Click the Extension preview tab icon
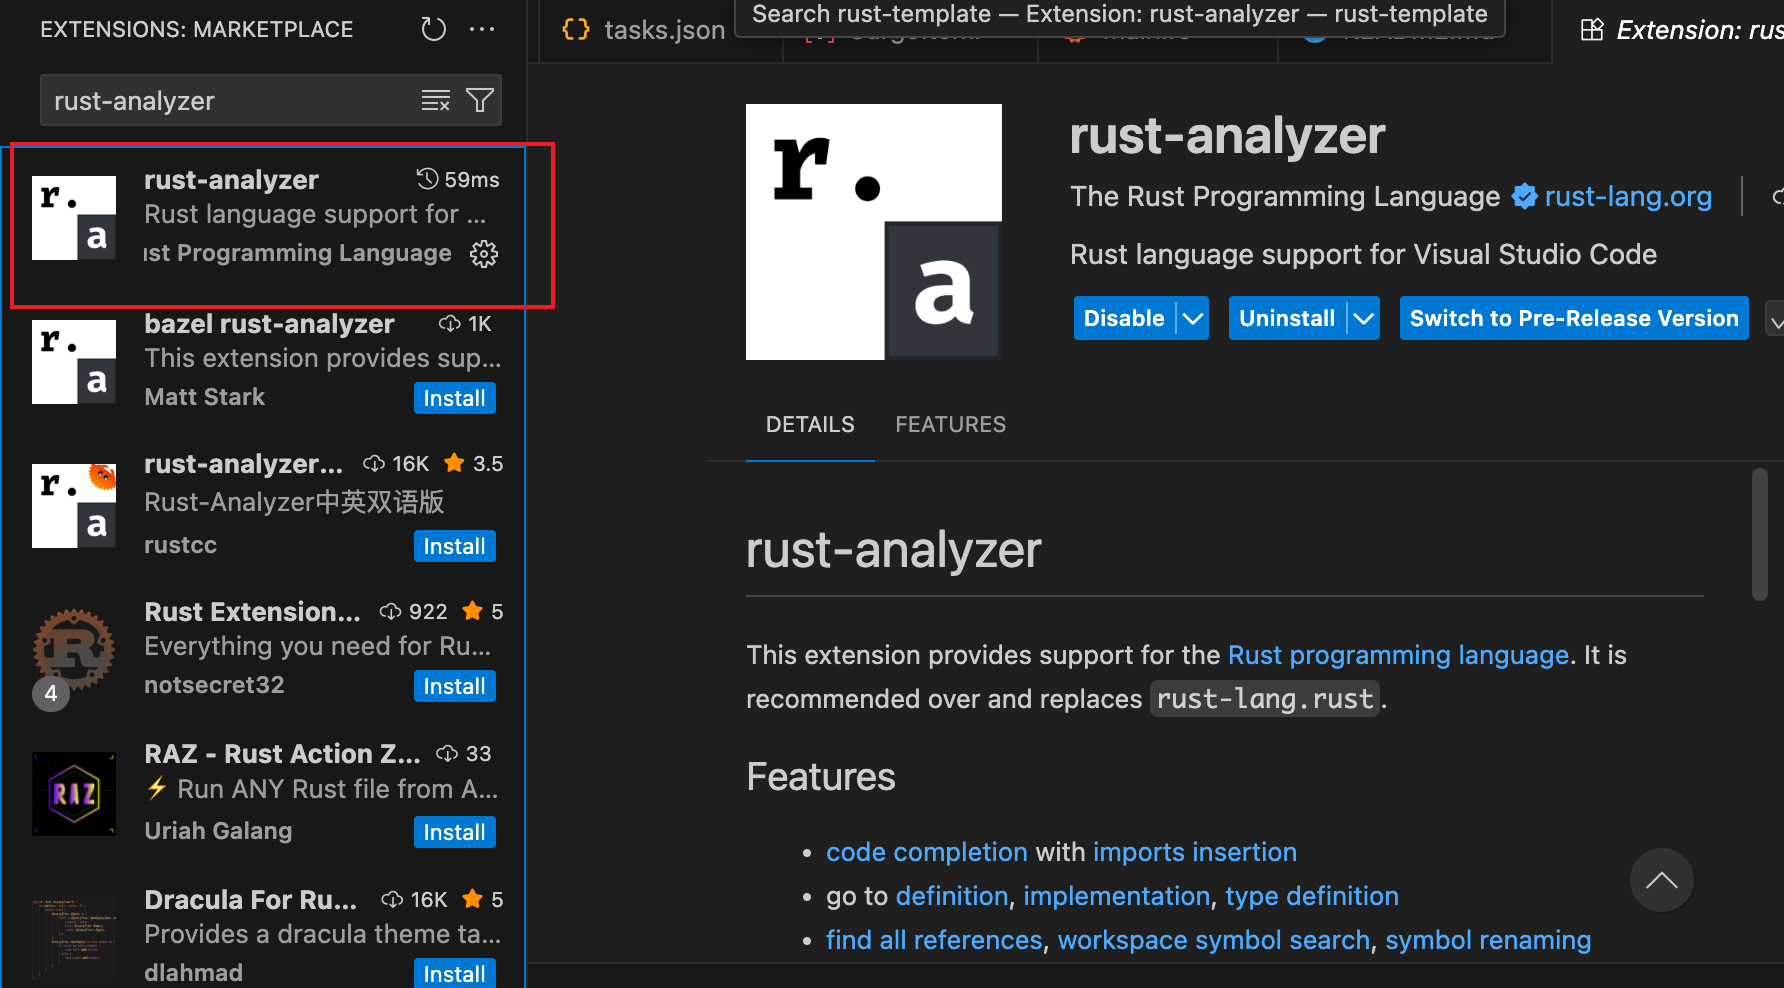The image size is (1784, 988). (1591, 29)
